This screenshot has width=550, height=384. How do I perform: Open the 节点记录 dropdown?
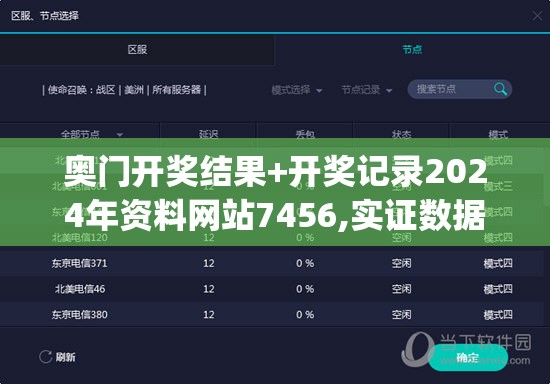click(367, 90)
